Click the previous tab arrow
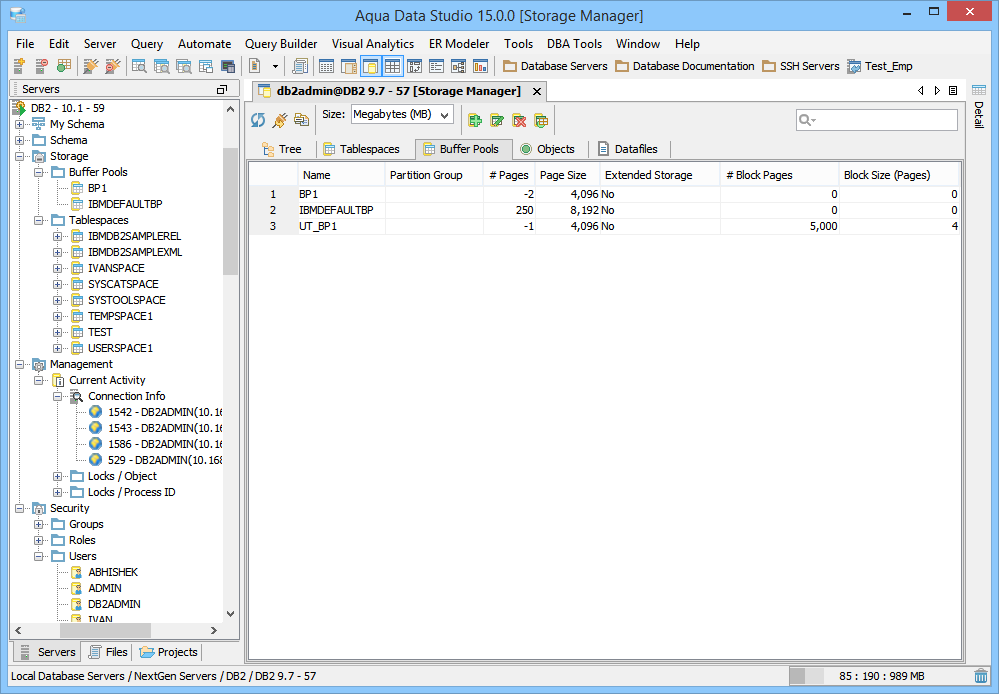 [x=921, y=90]
